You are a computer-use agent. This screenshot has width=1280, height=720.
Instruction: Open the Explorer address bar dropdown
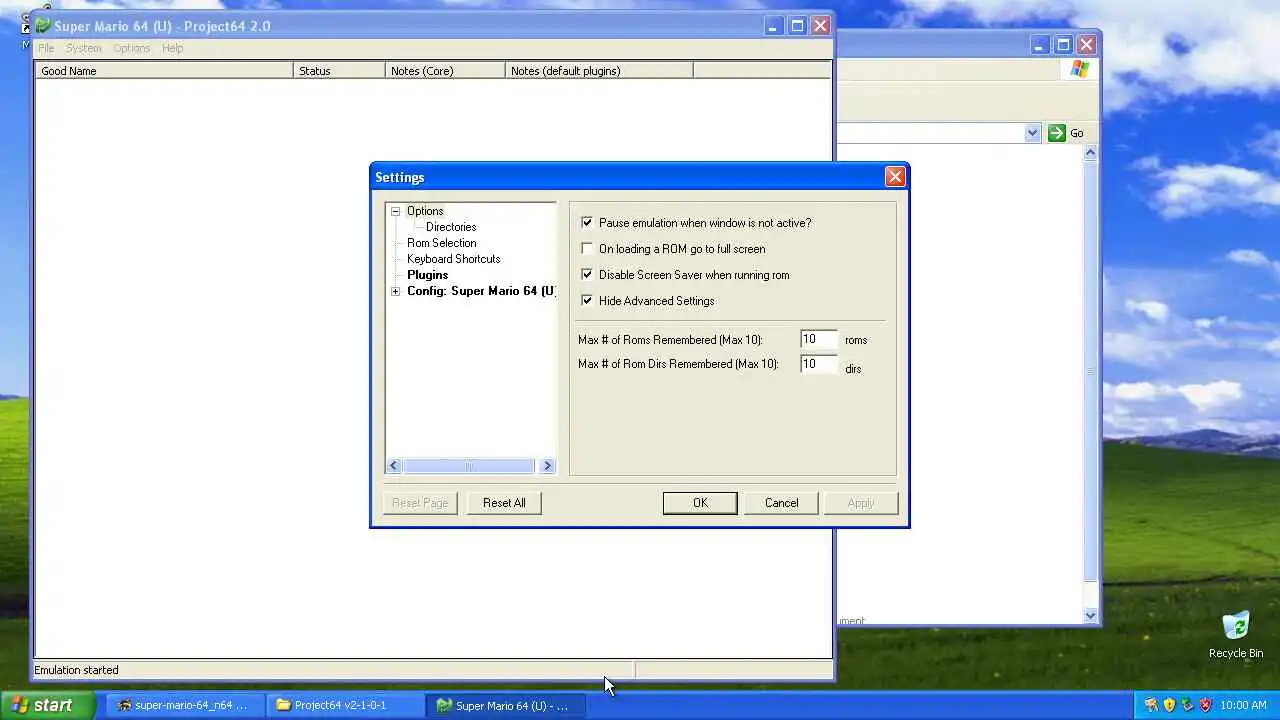click(1032, 133)
